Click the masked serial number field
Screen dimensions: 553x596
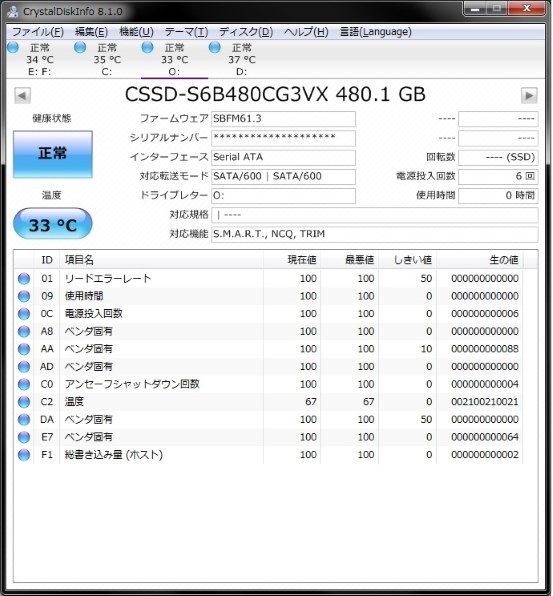pos(283,138)
